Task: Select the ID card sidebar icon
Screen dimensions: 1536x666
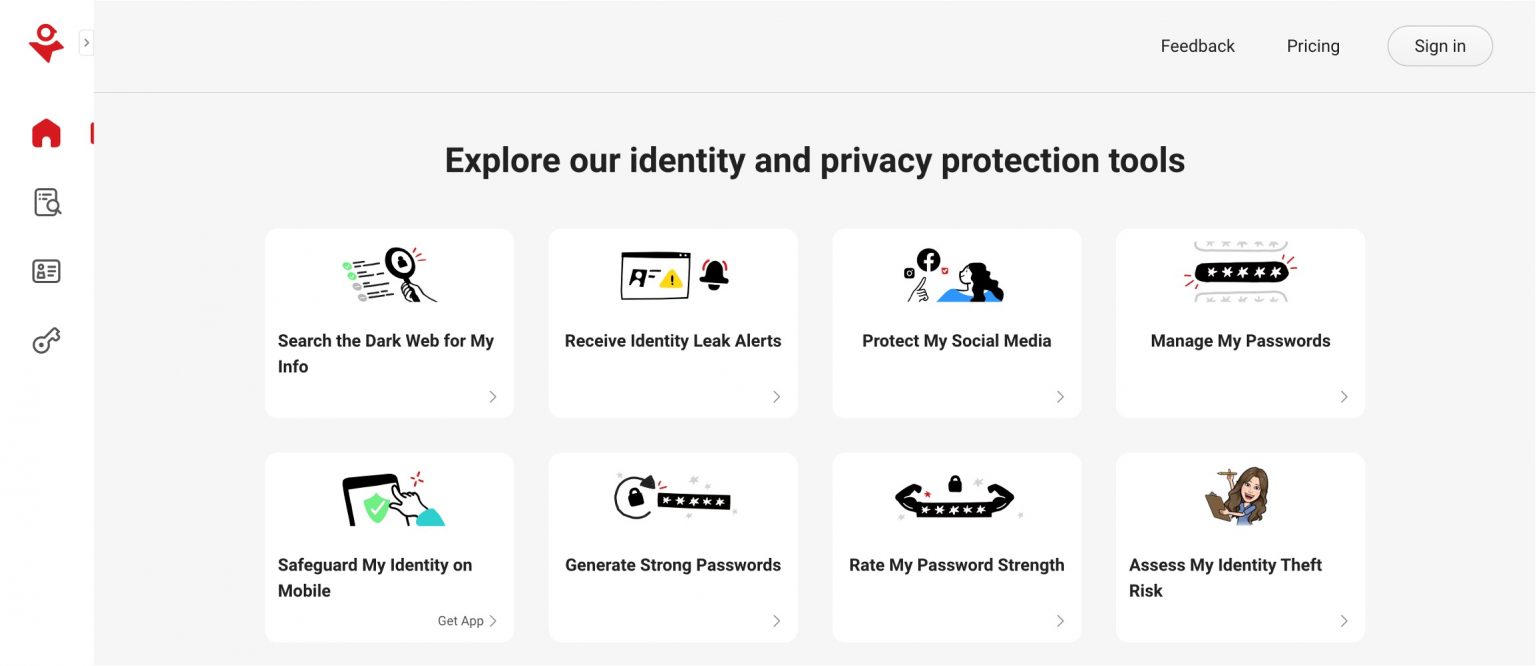Action: (46, 271)
